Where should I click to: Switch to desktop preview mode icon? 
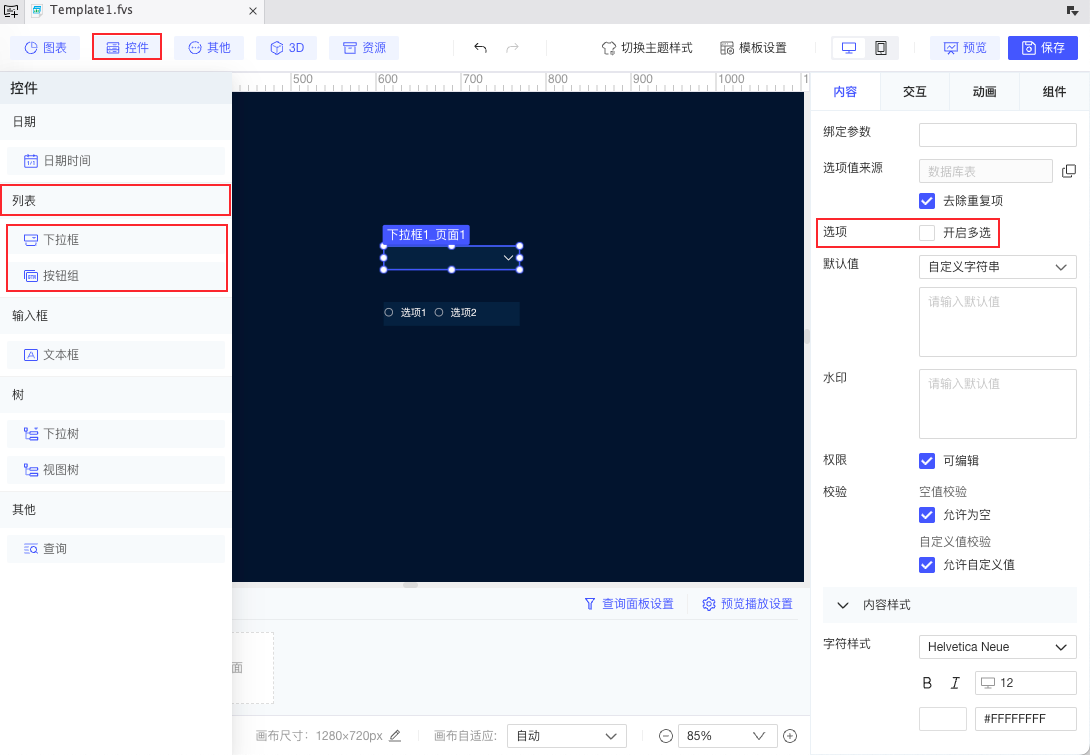[849, 47]
